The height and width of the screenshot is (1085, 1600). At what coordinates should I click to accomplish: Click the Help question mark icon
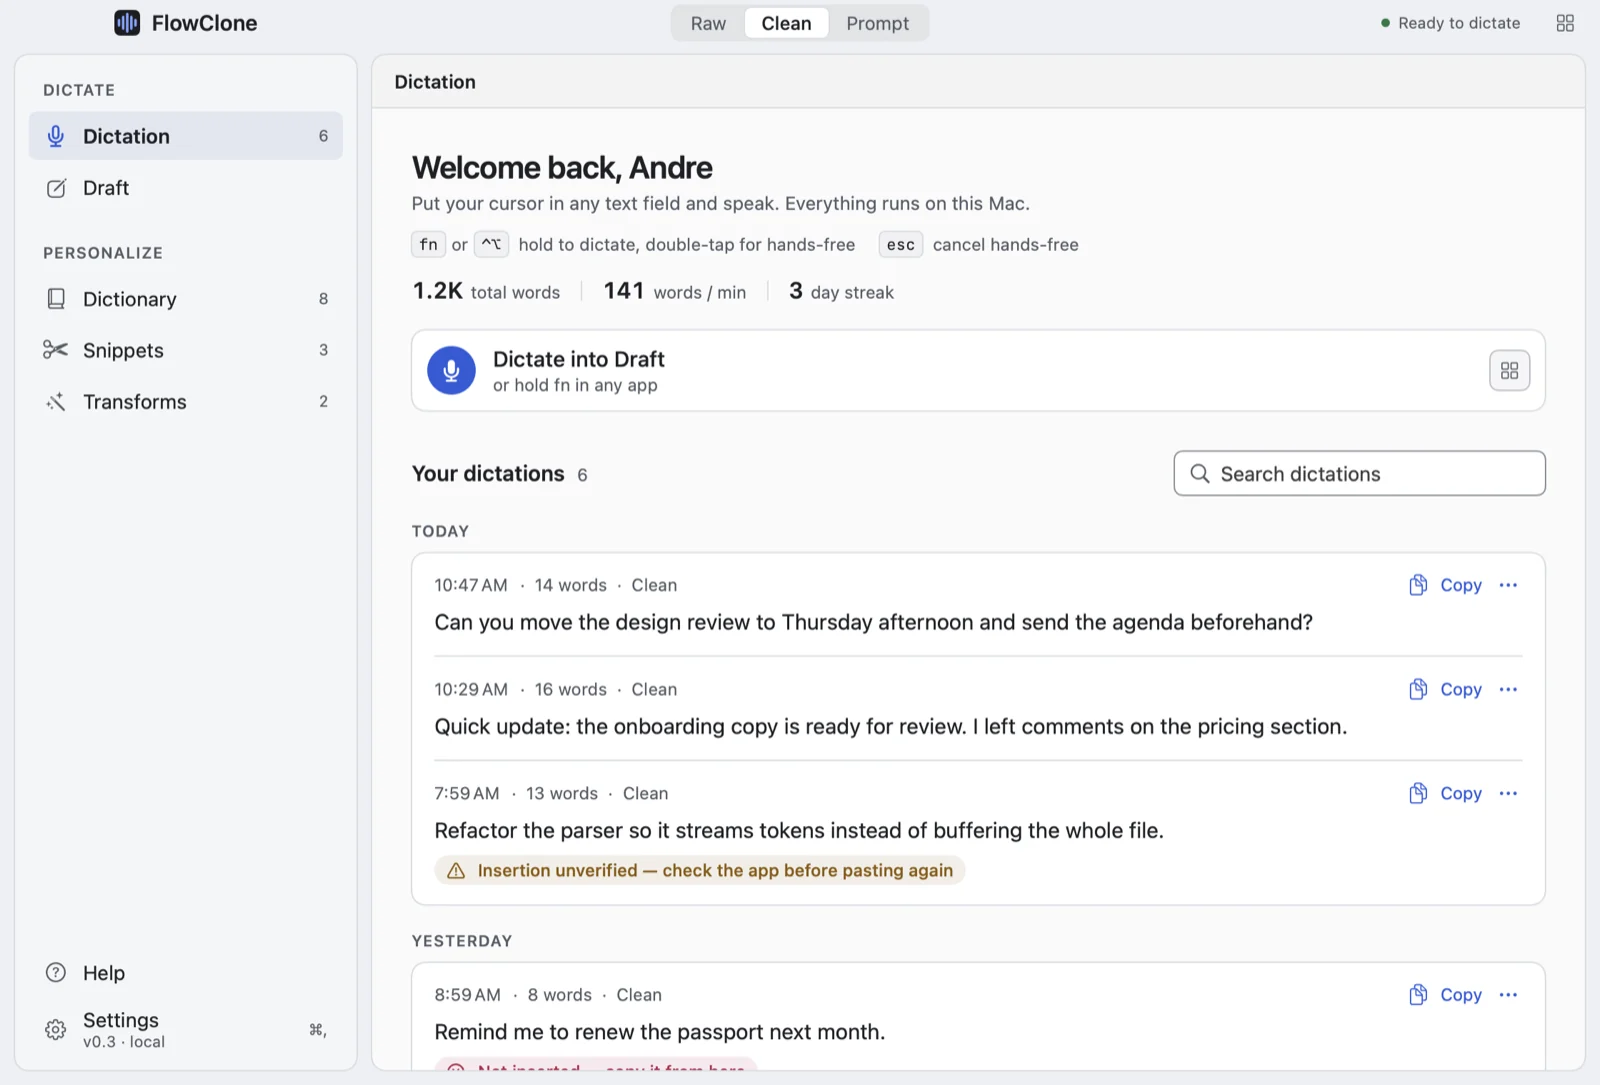point(56,973)
